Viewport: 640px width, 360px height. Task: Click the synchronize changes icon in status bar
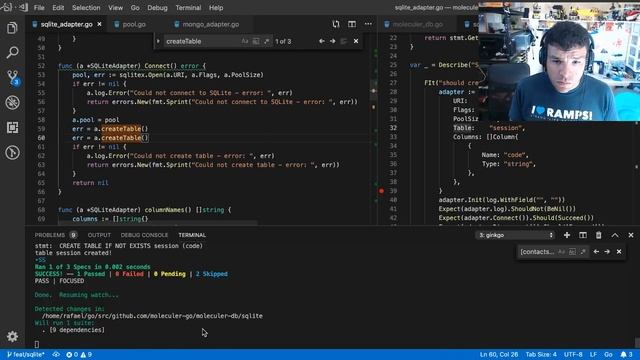(56, 355)
